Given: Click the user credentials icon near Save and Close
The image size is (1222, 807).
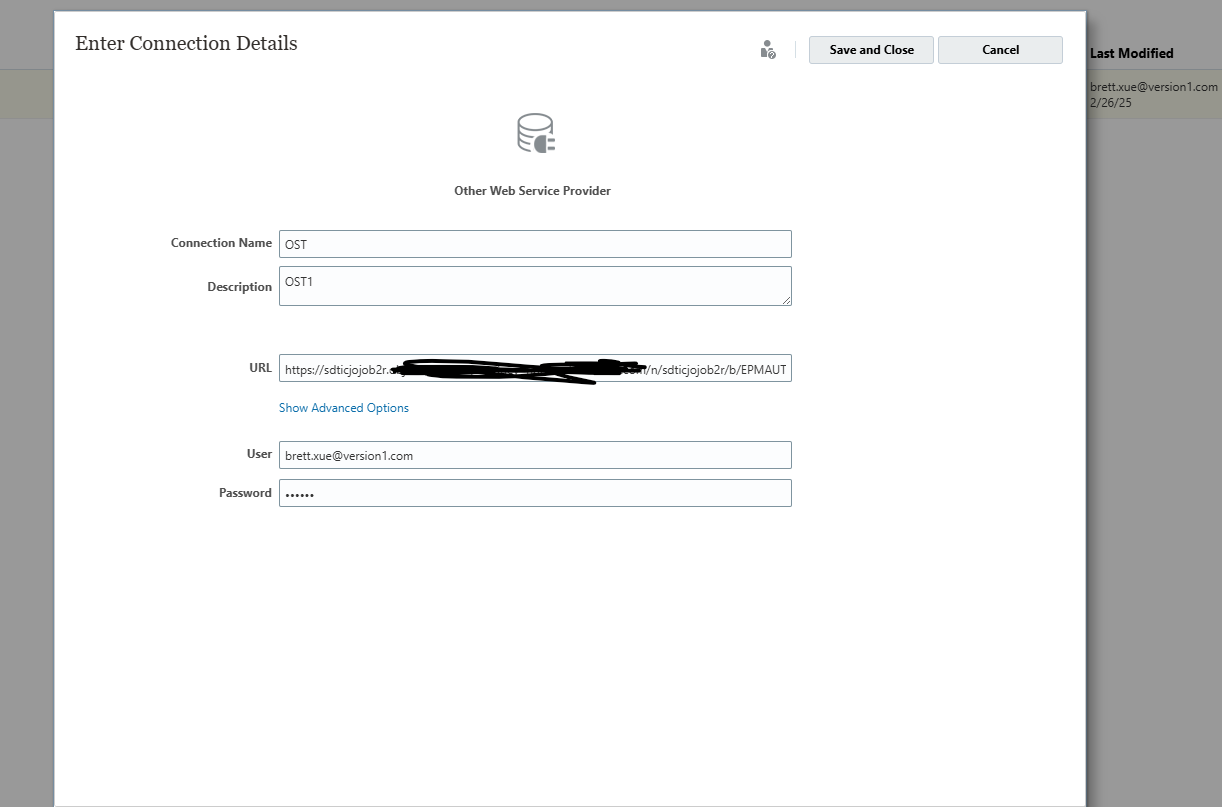Looking at the screenshot, I should coord(766,49).
